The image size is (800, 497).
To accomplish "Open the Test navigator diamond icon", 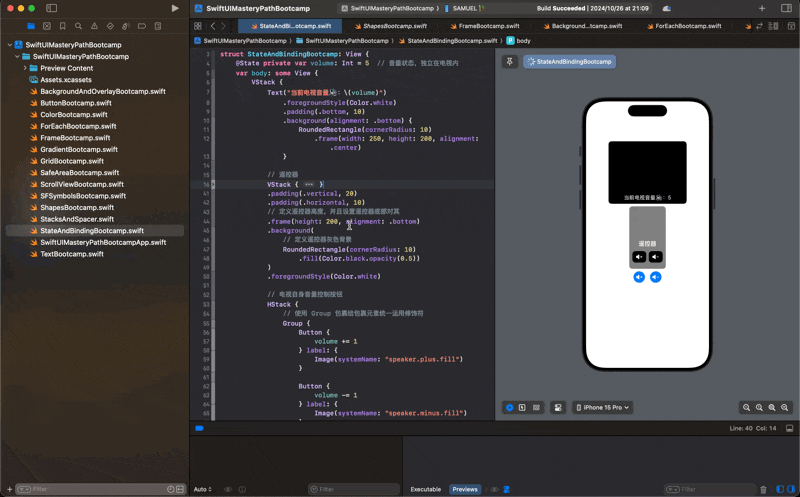I will pyautogui.click(x=110, y=26).
